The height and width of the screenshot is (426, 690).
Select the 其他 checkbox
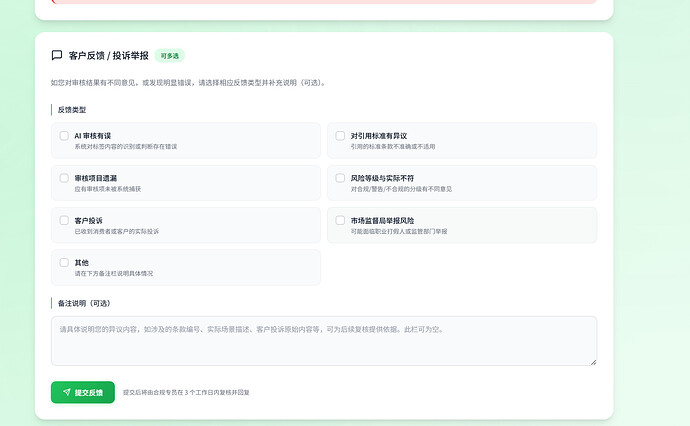[x=64, y=262]
